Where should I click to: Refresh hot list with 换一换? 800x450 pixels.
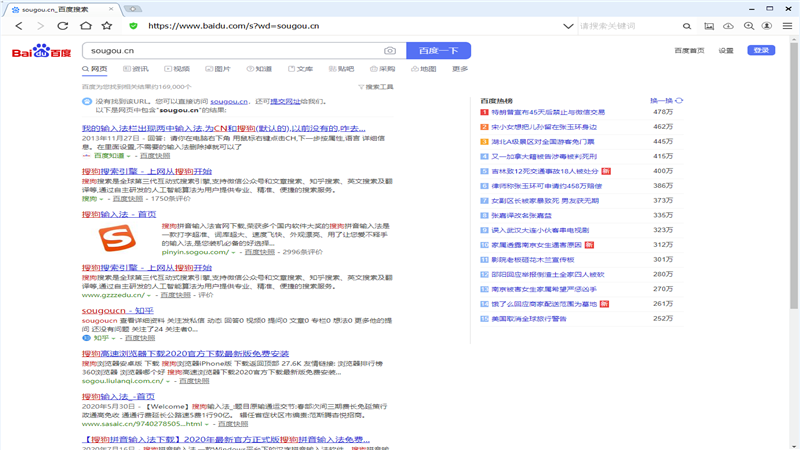(x=666, y=100)
